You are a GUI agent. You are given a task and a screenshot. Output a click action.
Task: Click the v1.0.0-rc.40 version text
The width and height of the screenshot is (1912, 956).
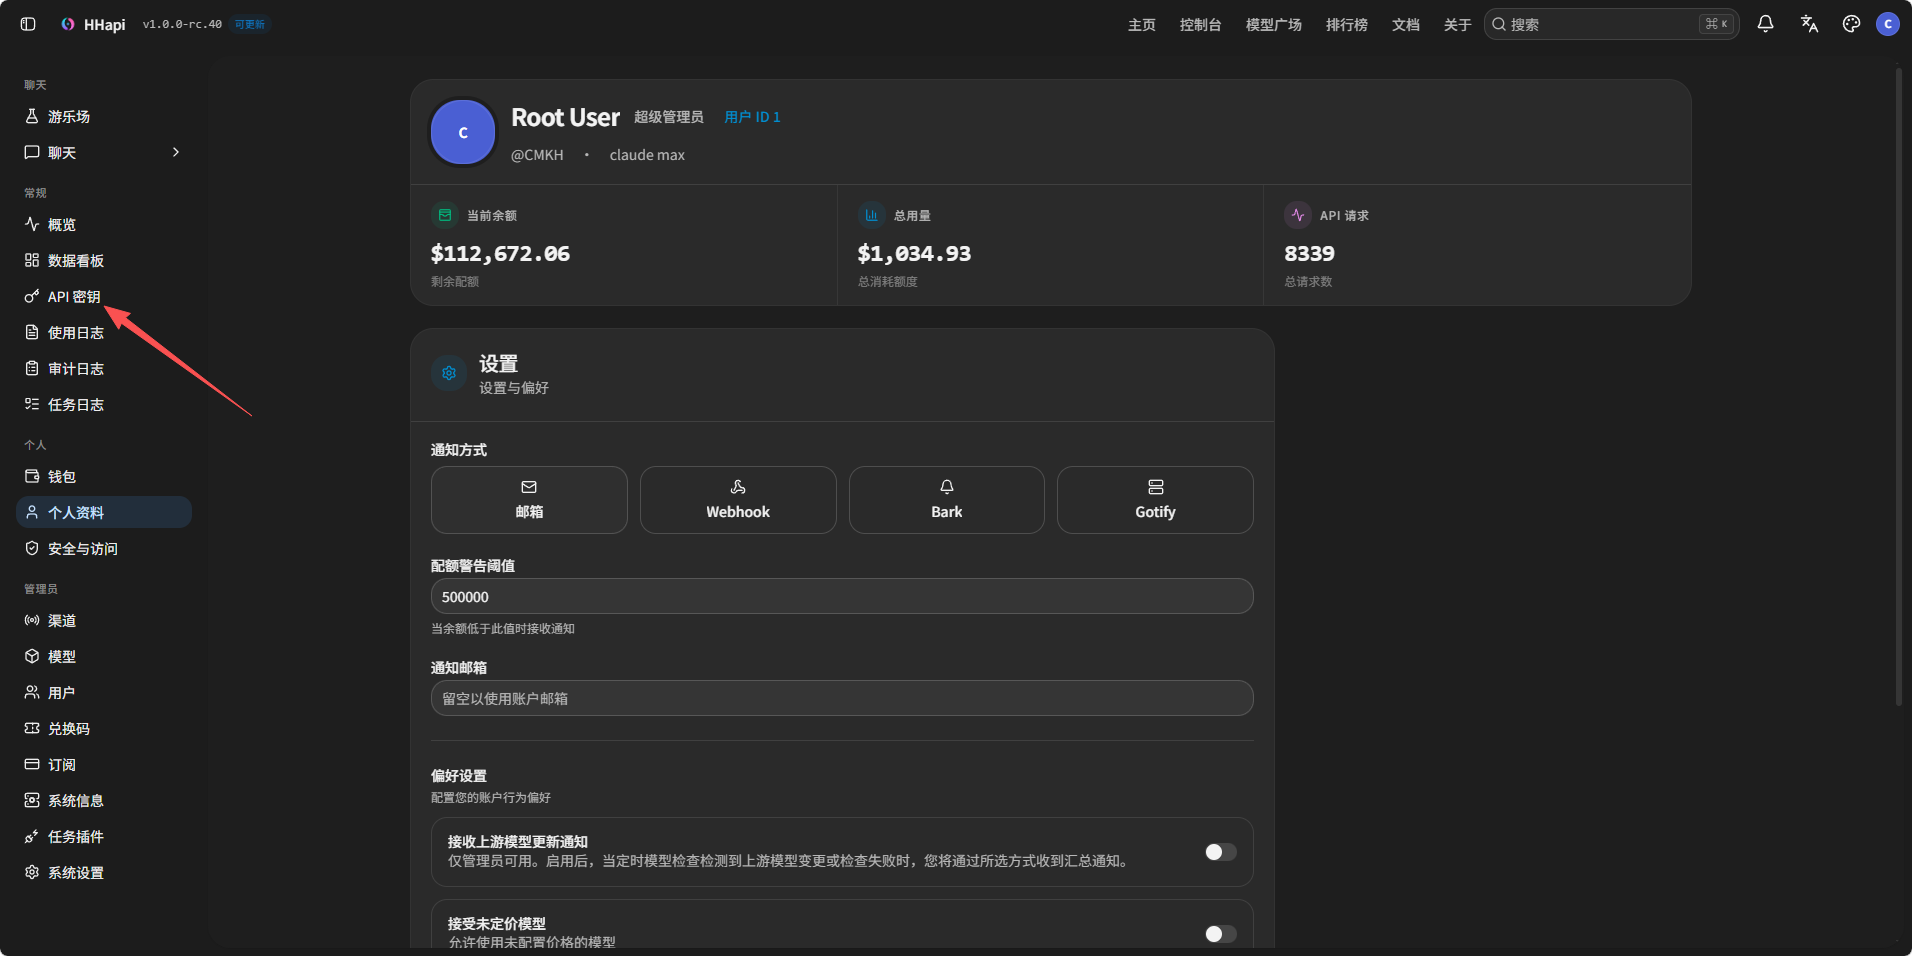182,24
